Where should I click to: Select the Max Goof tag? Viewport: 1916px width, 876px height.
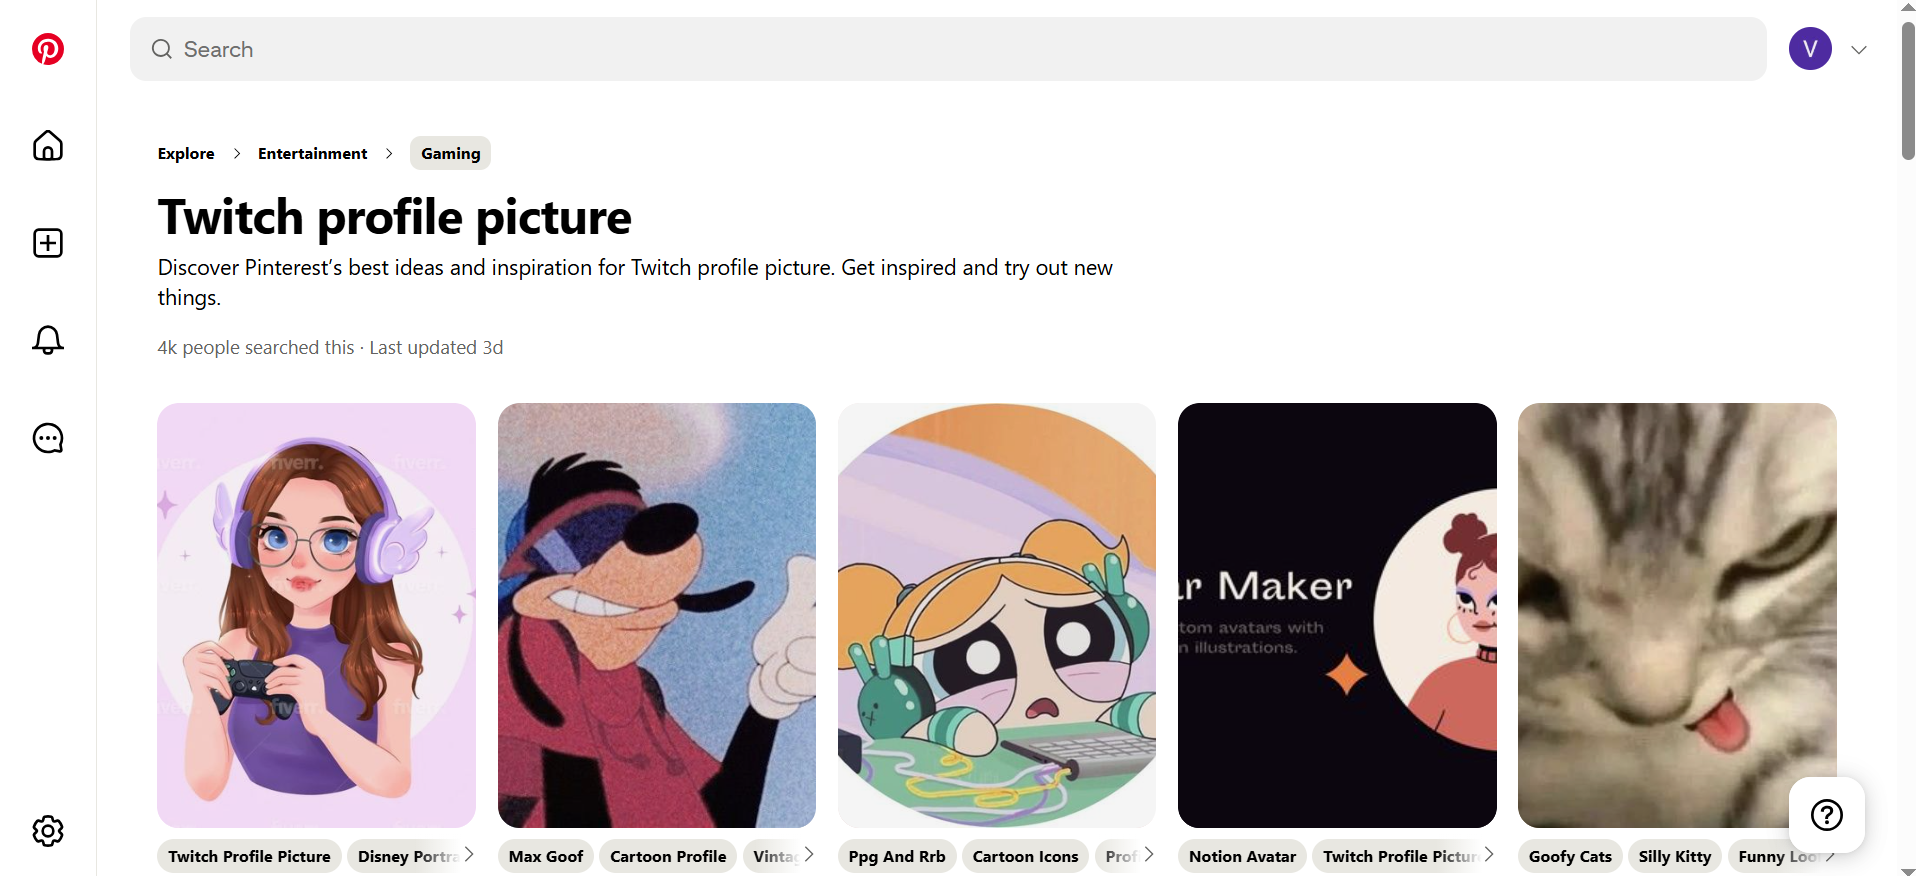(545, 855)
